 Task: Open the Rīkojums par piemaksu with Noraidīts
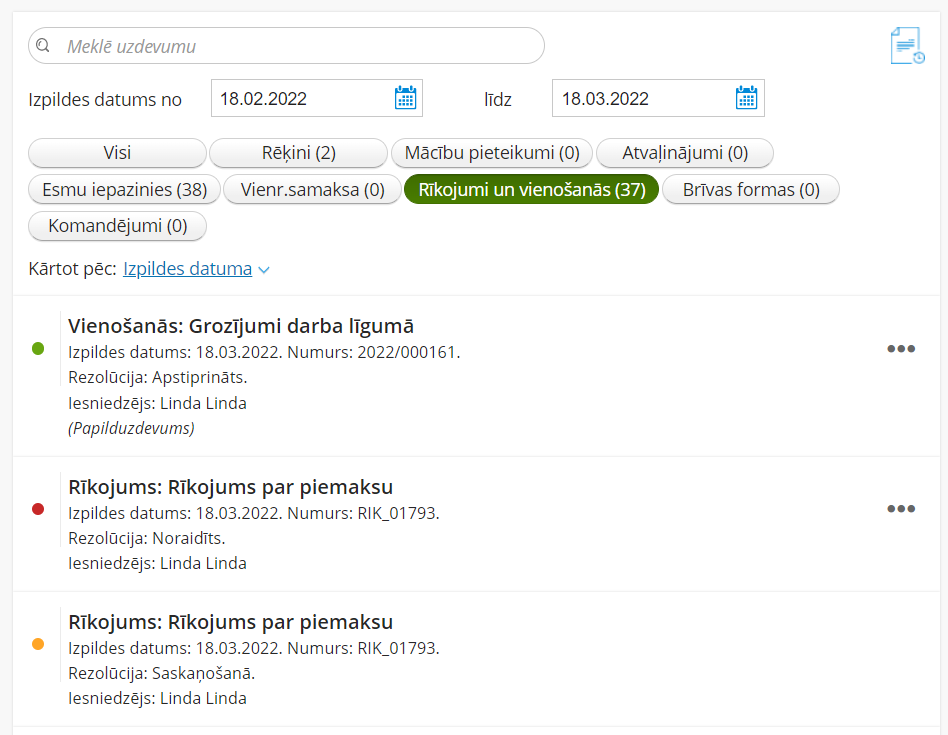[x=230, y=487]
